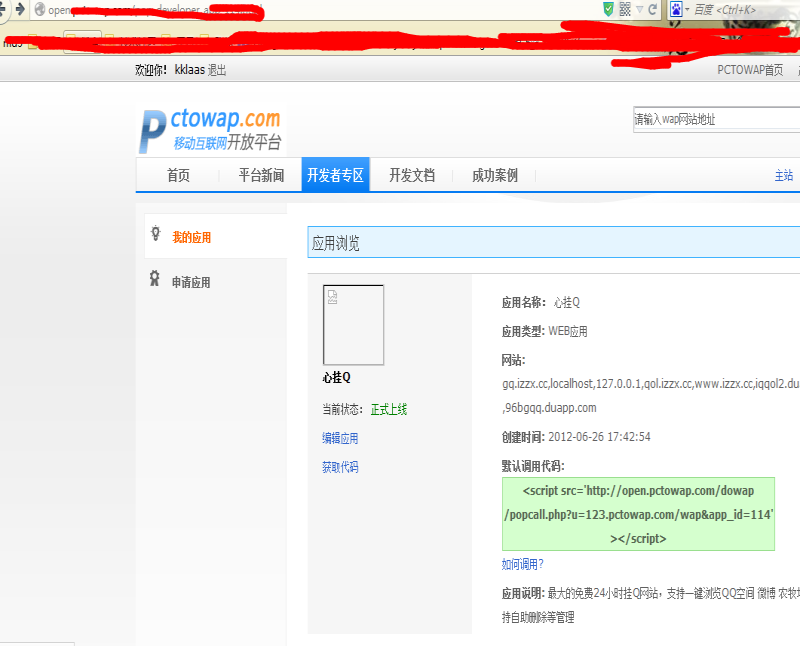
Task: Open the PCTOWAP首页 link
Action: pyautogui.click(x=750, y=70)
